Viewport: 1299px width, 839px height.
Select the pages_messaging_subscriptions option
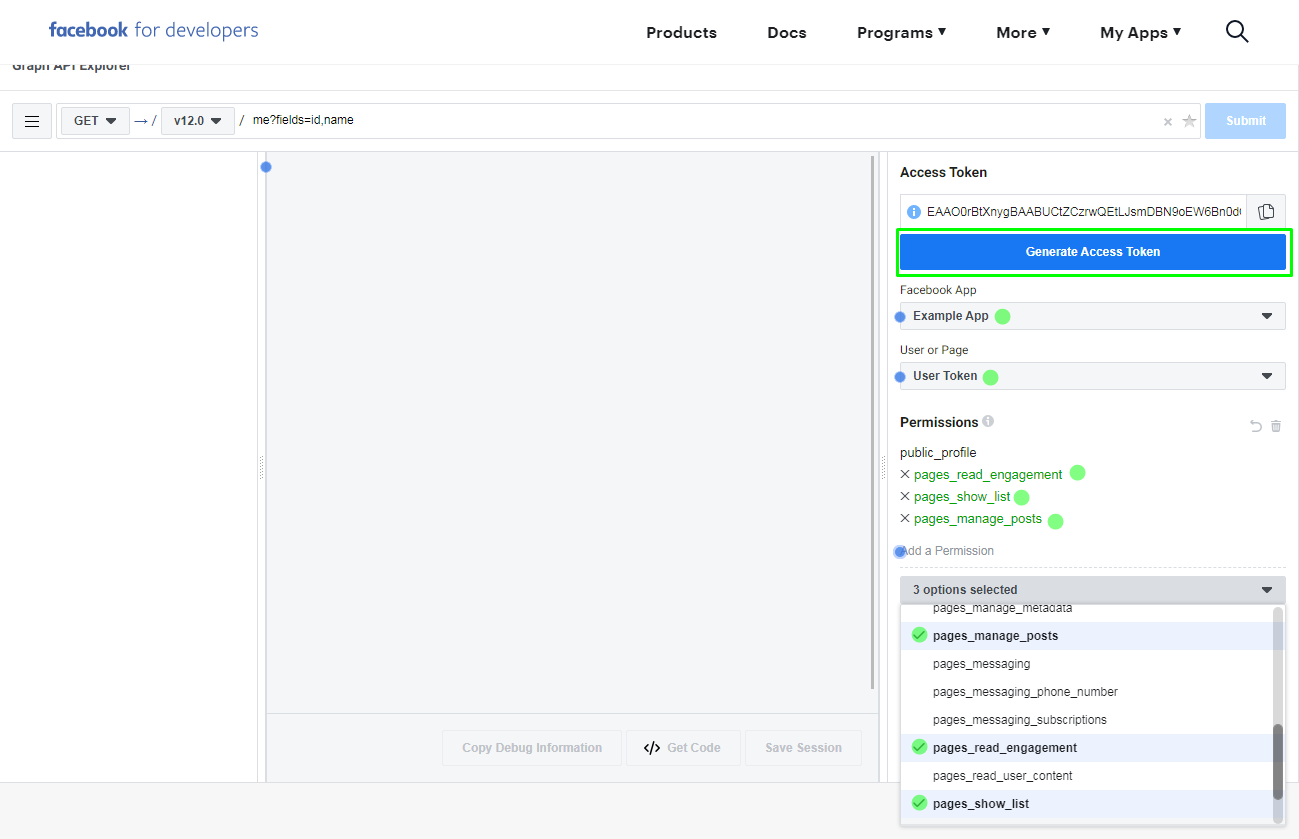1086,720
